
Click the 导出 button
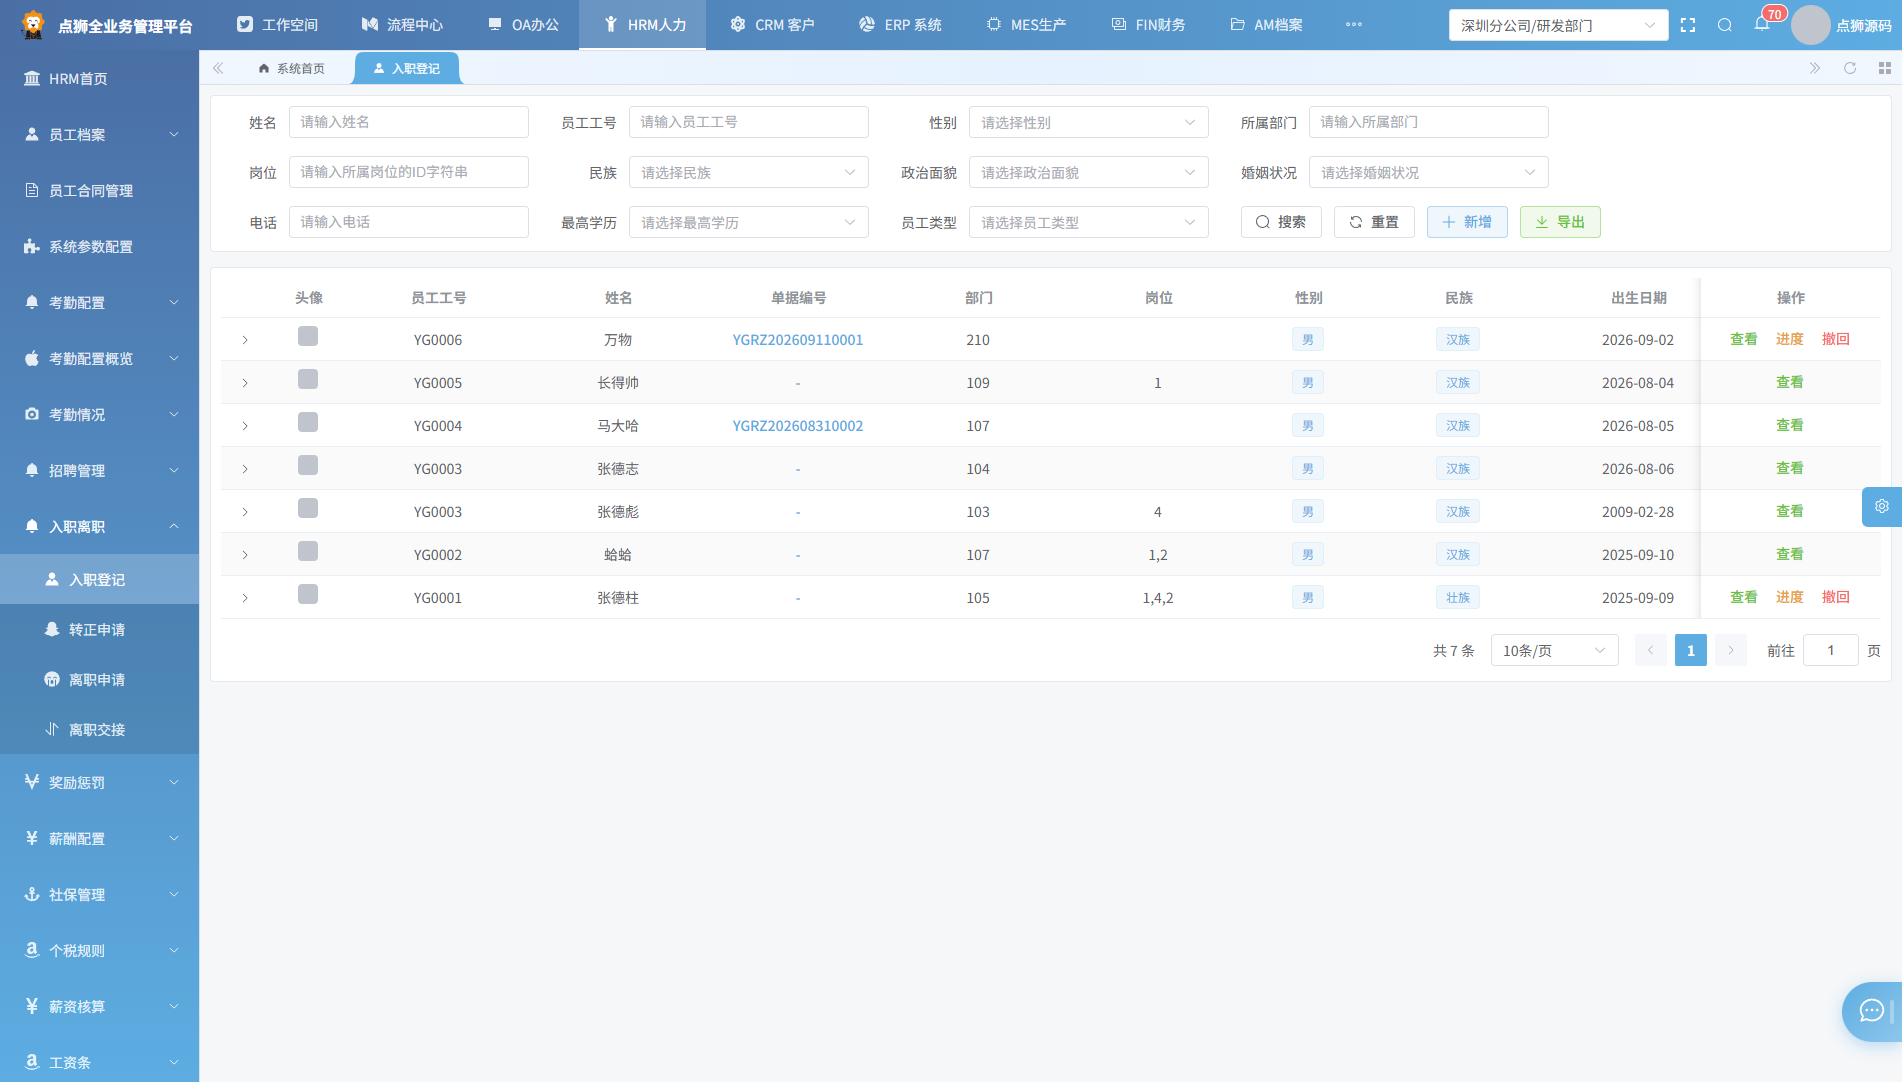(x=1560, y=222)
